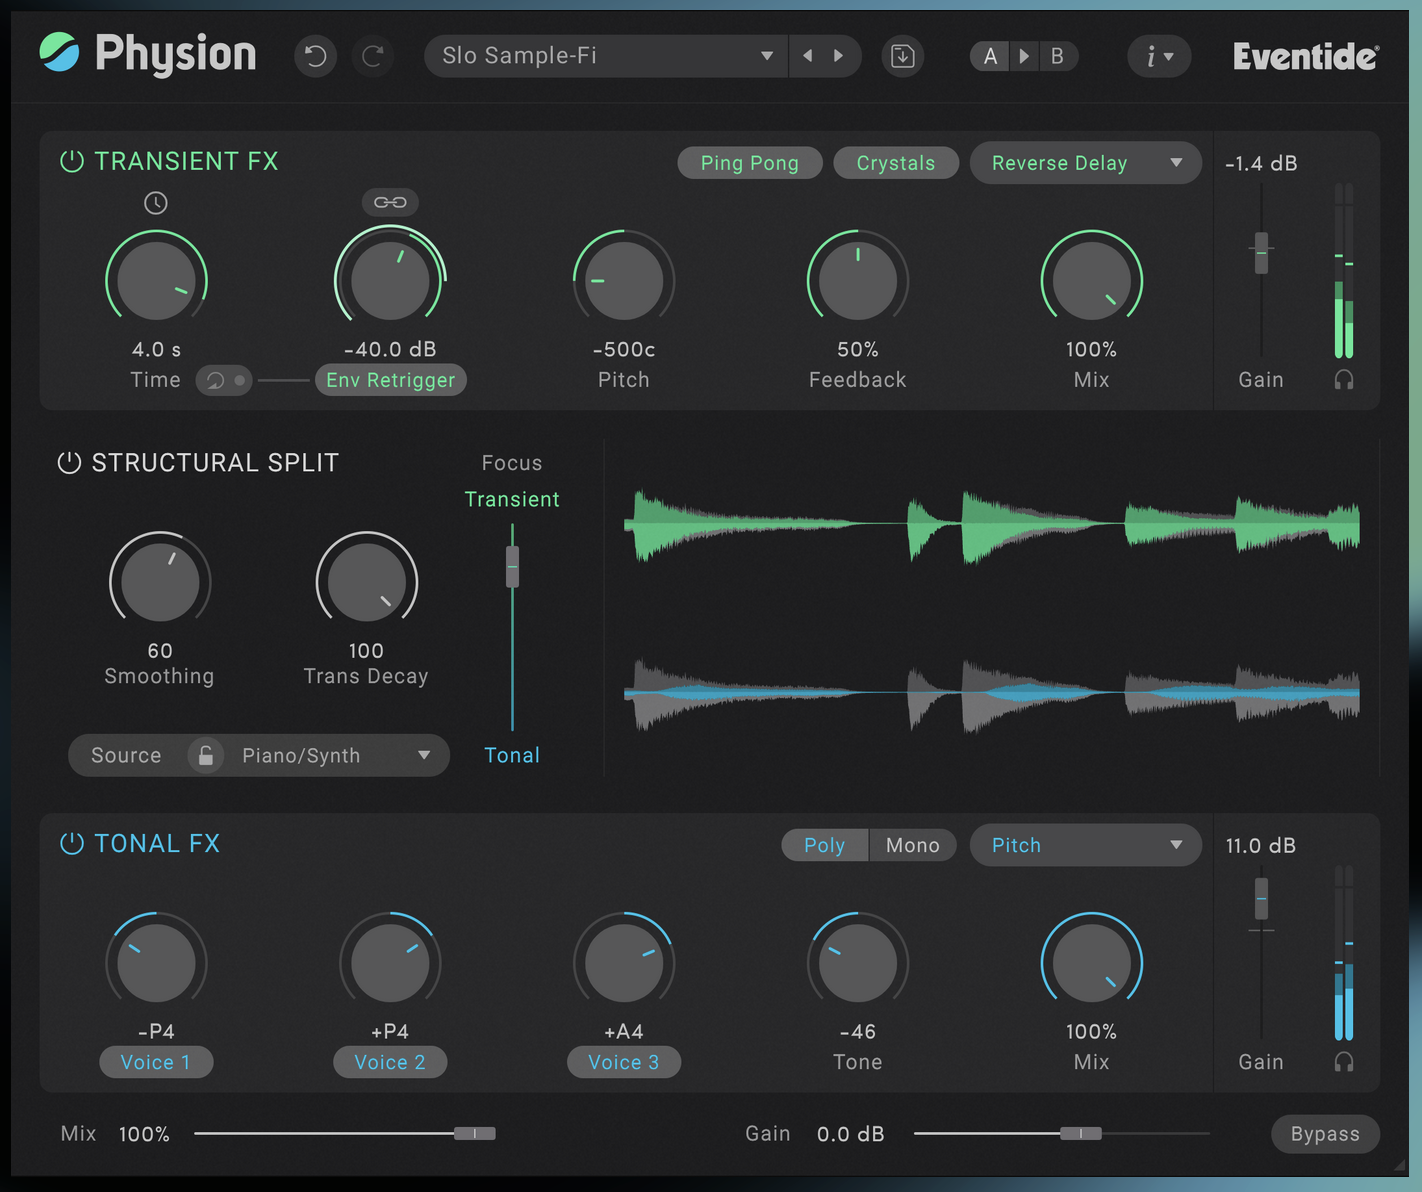Click the -500c pitch value
Viewport: 1422px width, 1192px height.
[624, 349]
